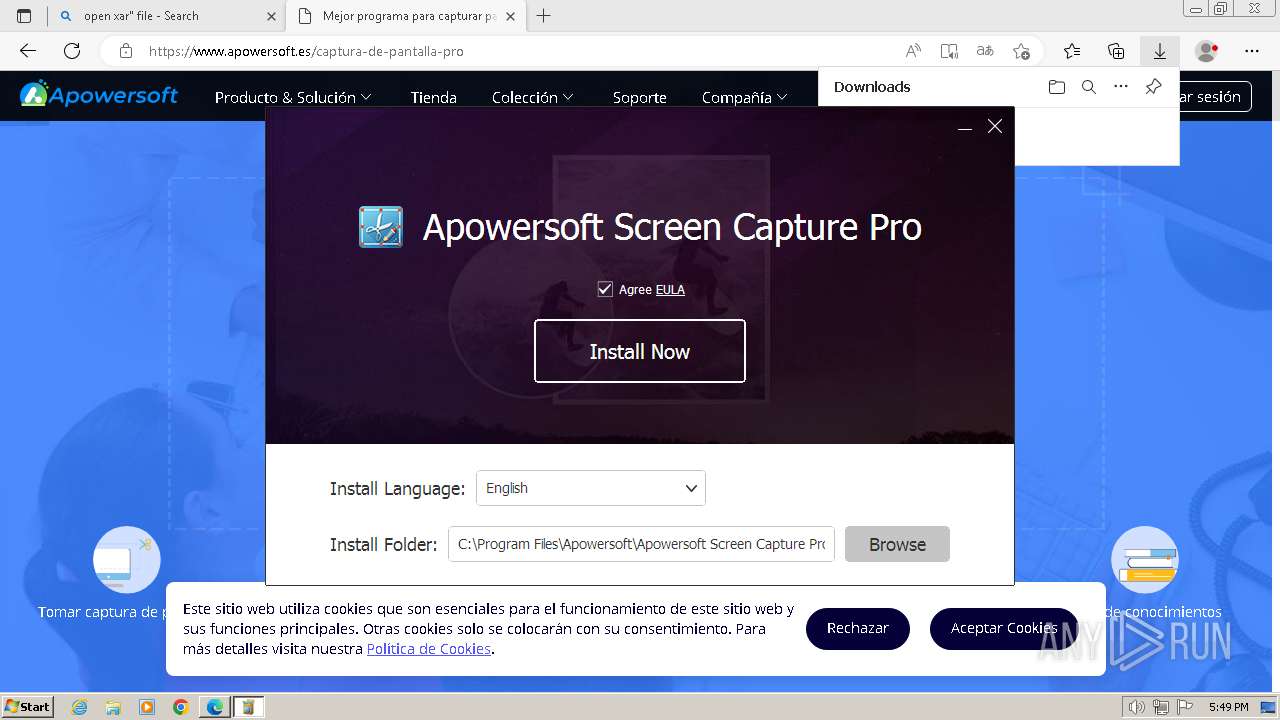Click Rechazar cookies button
This screenshot has height=720, width=1280.
point(857,628)
